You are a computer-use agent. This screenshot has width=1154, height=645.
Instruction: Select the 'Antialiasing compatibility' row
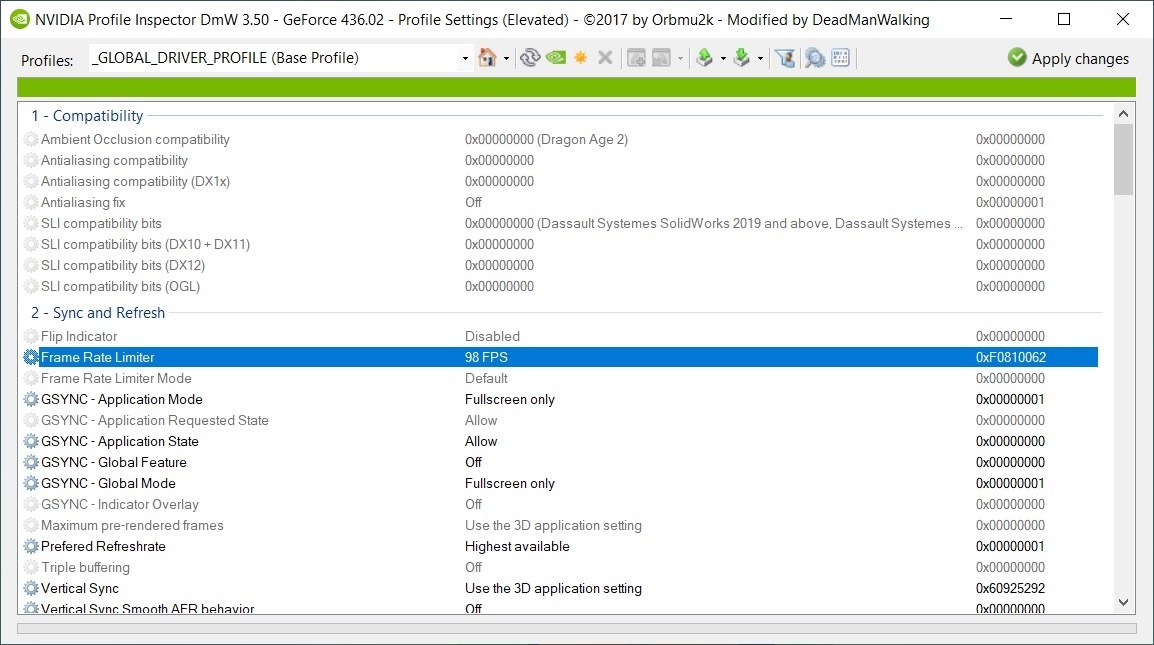click(x=560, y=161)
